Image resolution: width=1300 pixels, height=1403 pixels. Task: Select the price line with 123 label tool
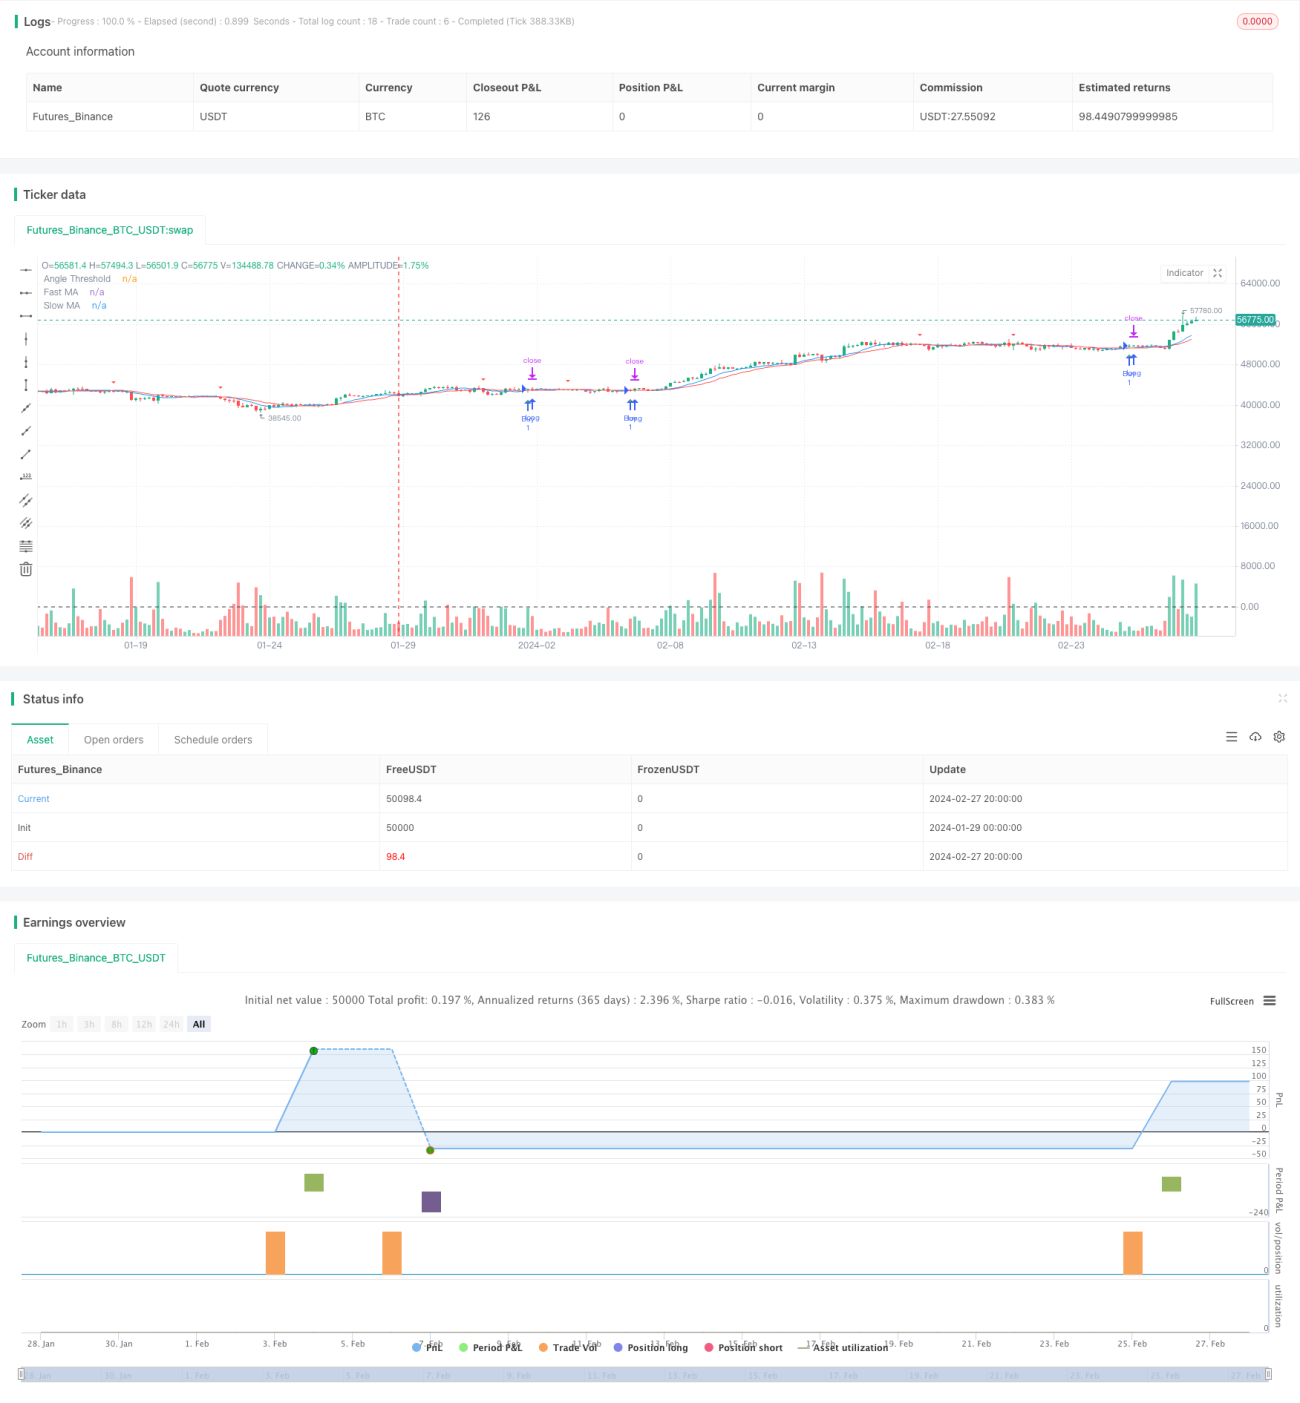point(26,477)
